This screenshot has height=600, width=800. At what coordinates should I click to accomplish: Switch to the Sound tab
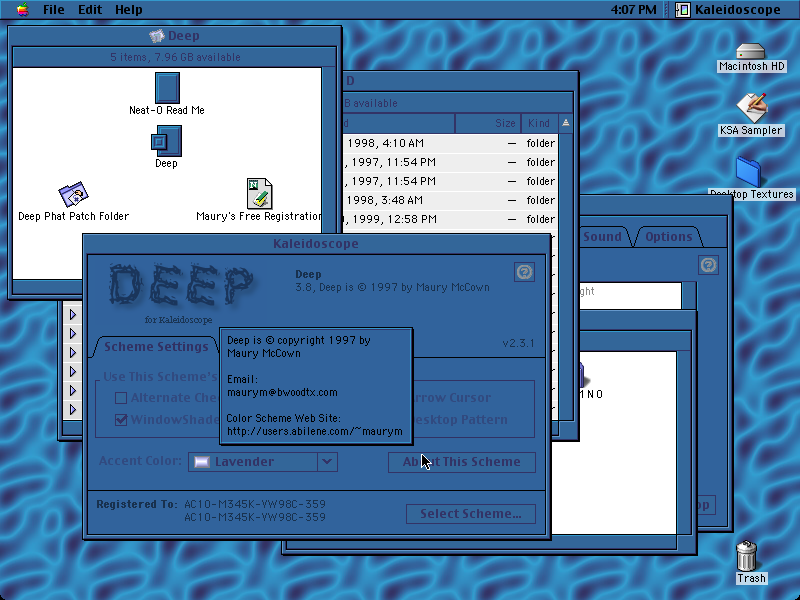point(602,236)
